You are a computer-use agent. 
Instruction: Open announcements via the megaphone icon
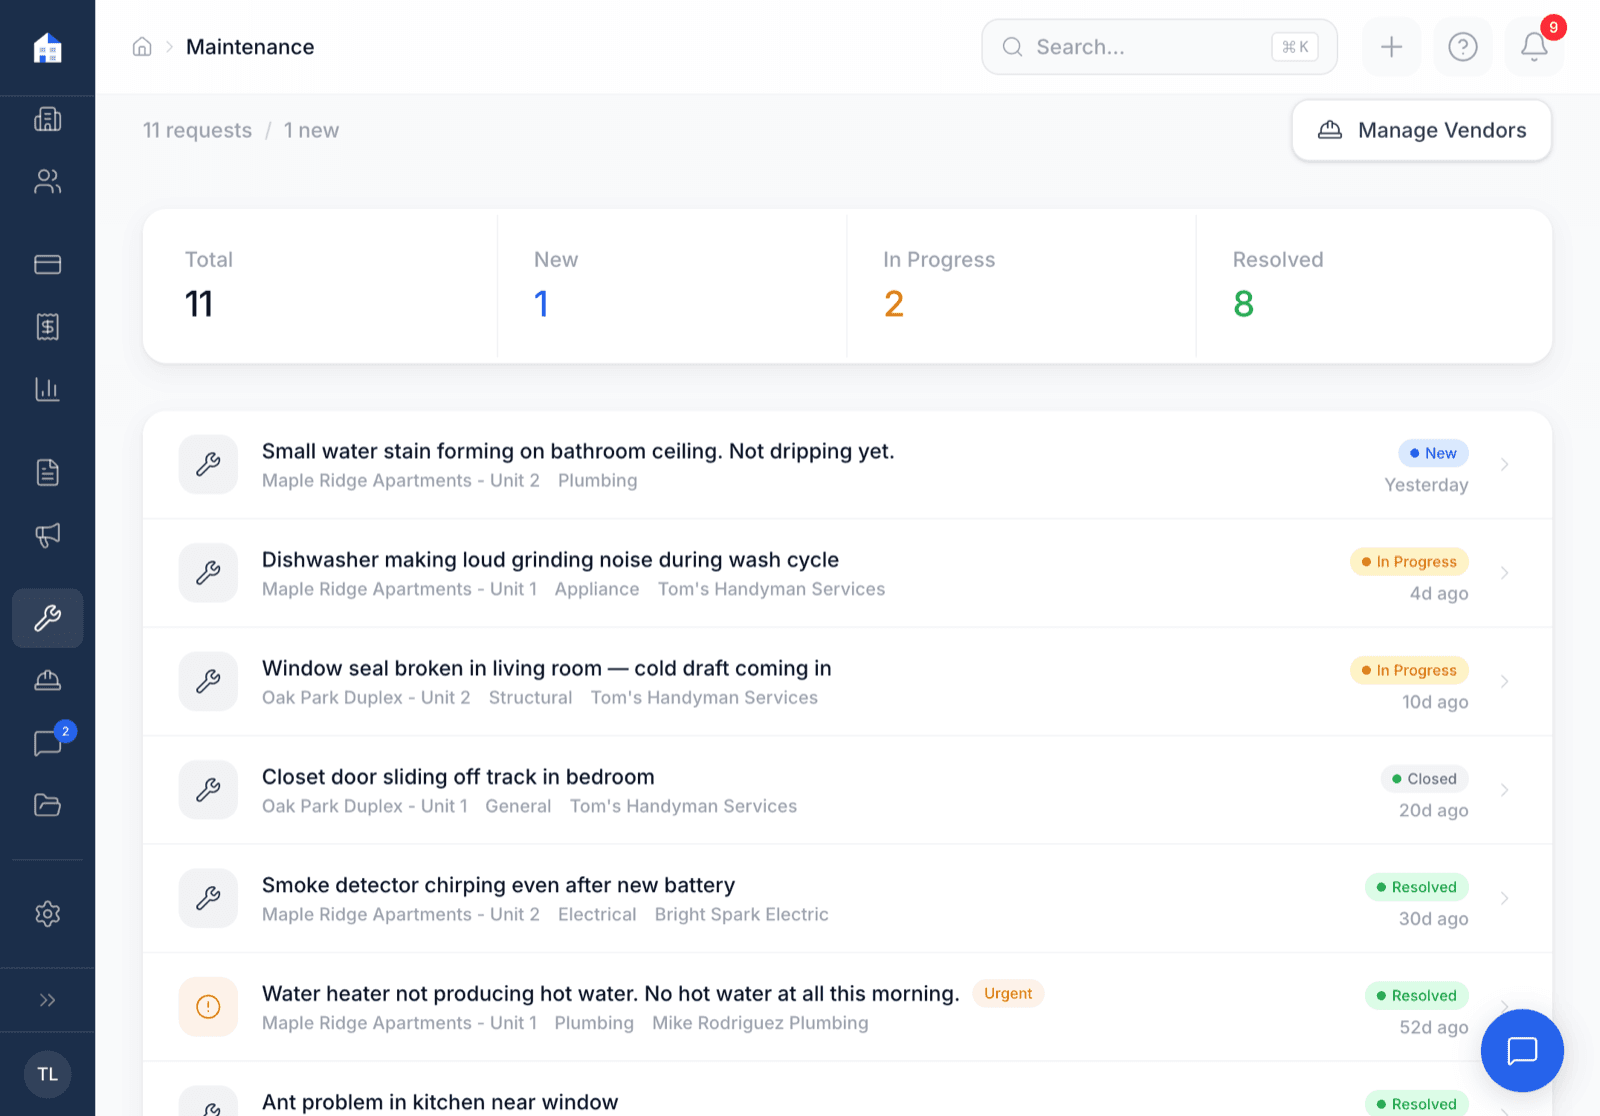[x=47, y=535]
